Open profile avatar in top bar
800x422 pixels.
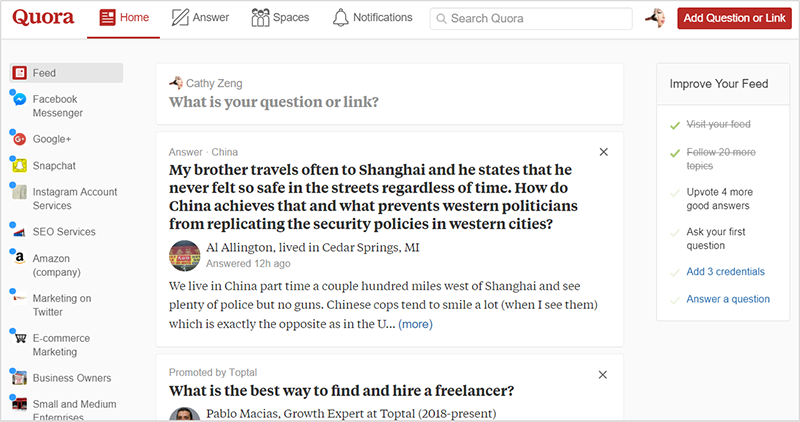click(x=655, y=18)
